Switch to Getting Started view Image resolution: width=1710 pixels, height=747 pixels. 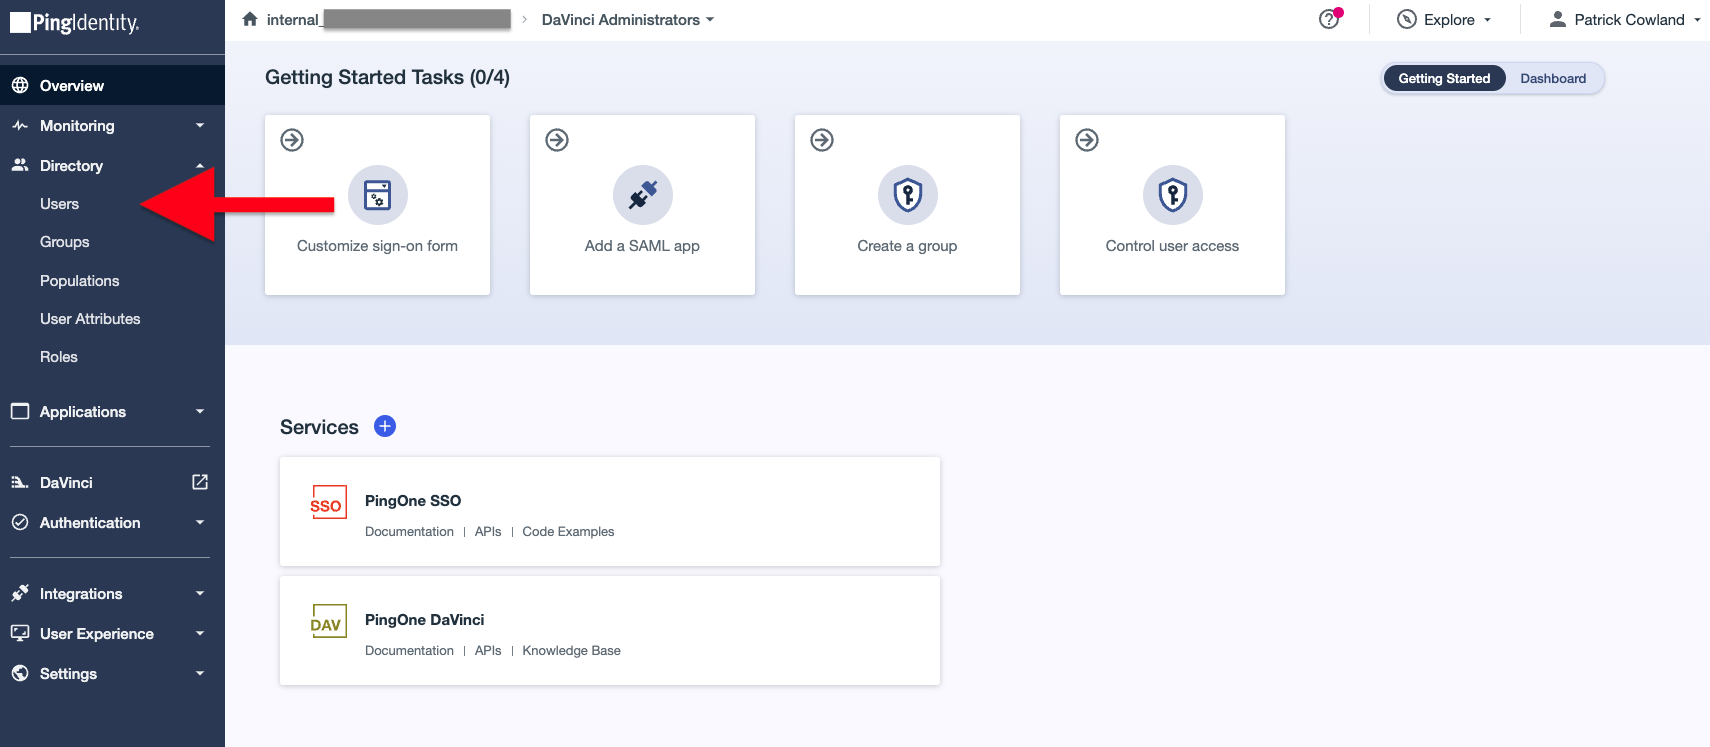click(1444, 78)
